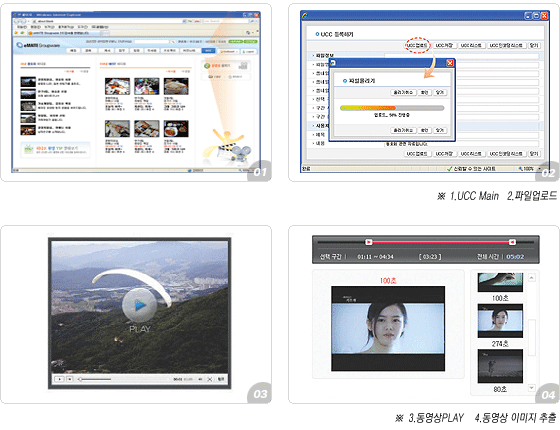Open the first food thumbnail in the UCC grid
This screenshot has width=560, height=430.
[x=118, y=86]
